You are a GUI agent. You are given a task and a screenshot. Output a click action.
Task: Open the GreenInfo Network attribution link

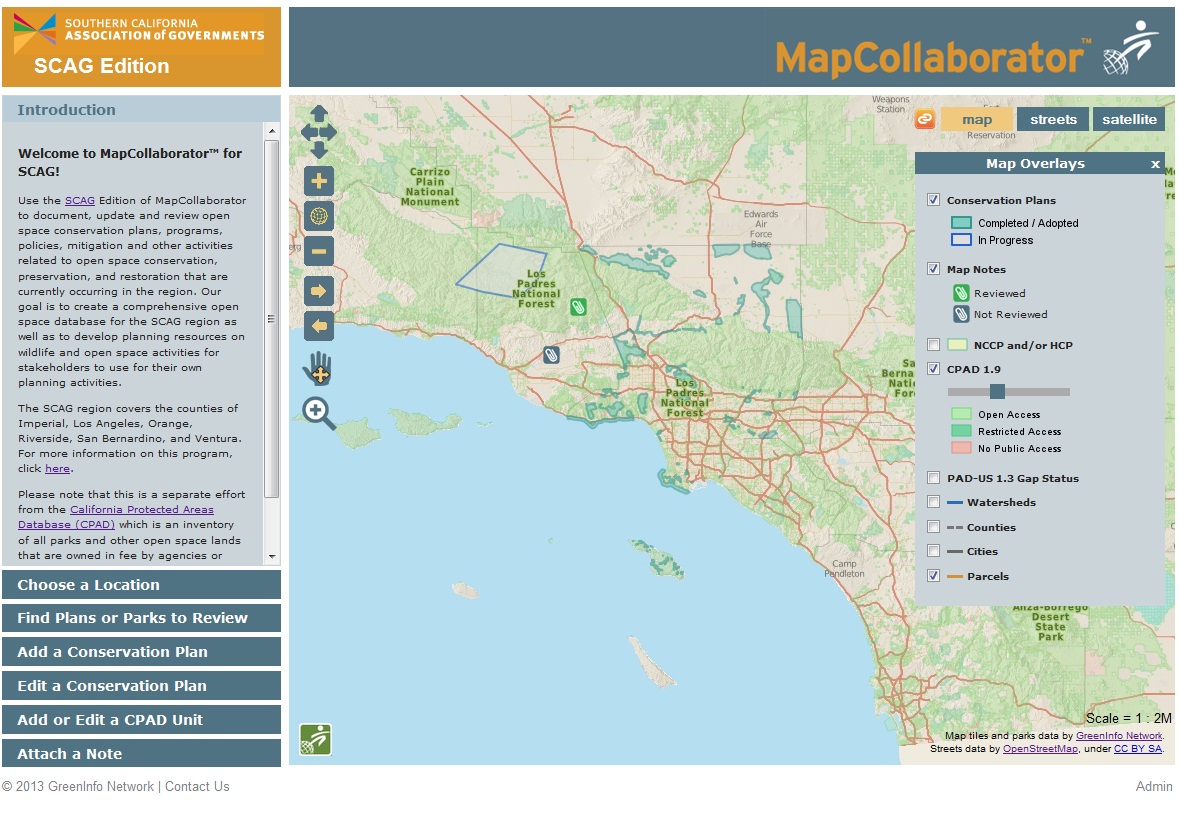(1119, 736)
